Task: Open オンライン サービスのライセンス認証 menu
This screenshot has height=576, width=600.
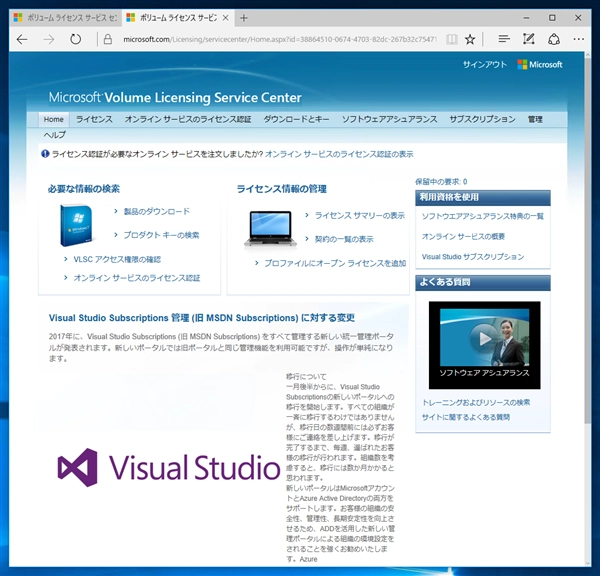Action: tap(188, 119)
